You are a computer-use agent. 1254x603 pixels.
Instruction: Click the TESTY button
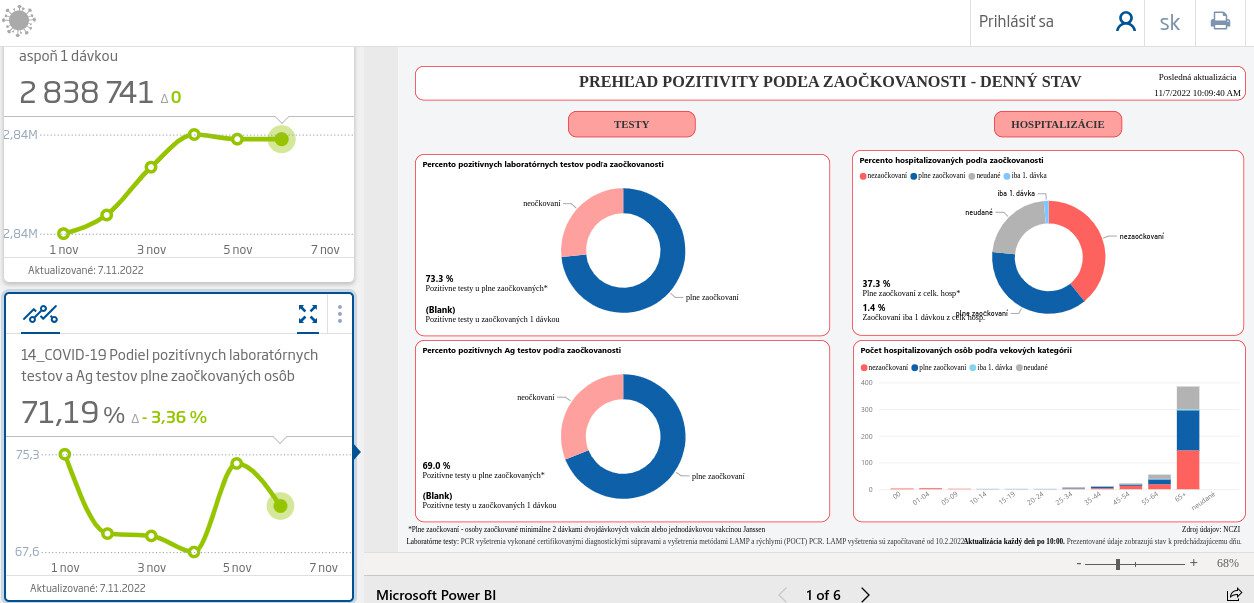click(631, 125)
